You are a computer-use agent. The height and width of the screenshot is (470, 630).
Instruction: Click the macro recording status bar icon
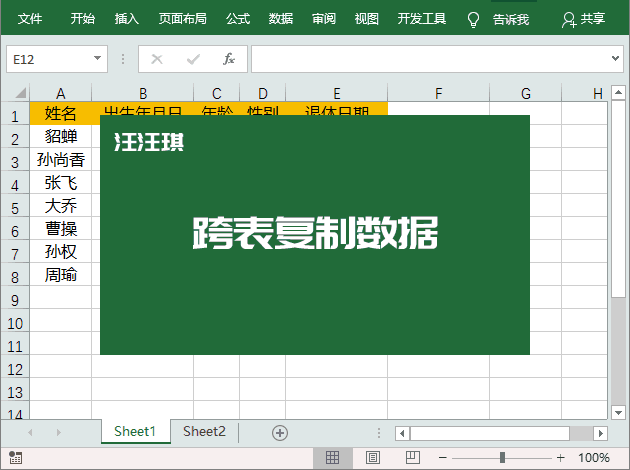point(16,457)
